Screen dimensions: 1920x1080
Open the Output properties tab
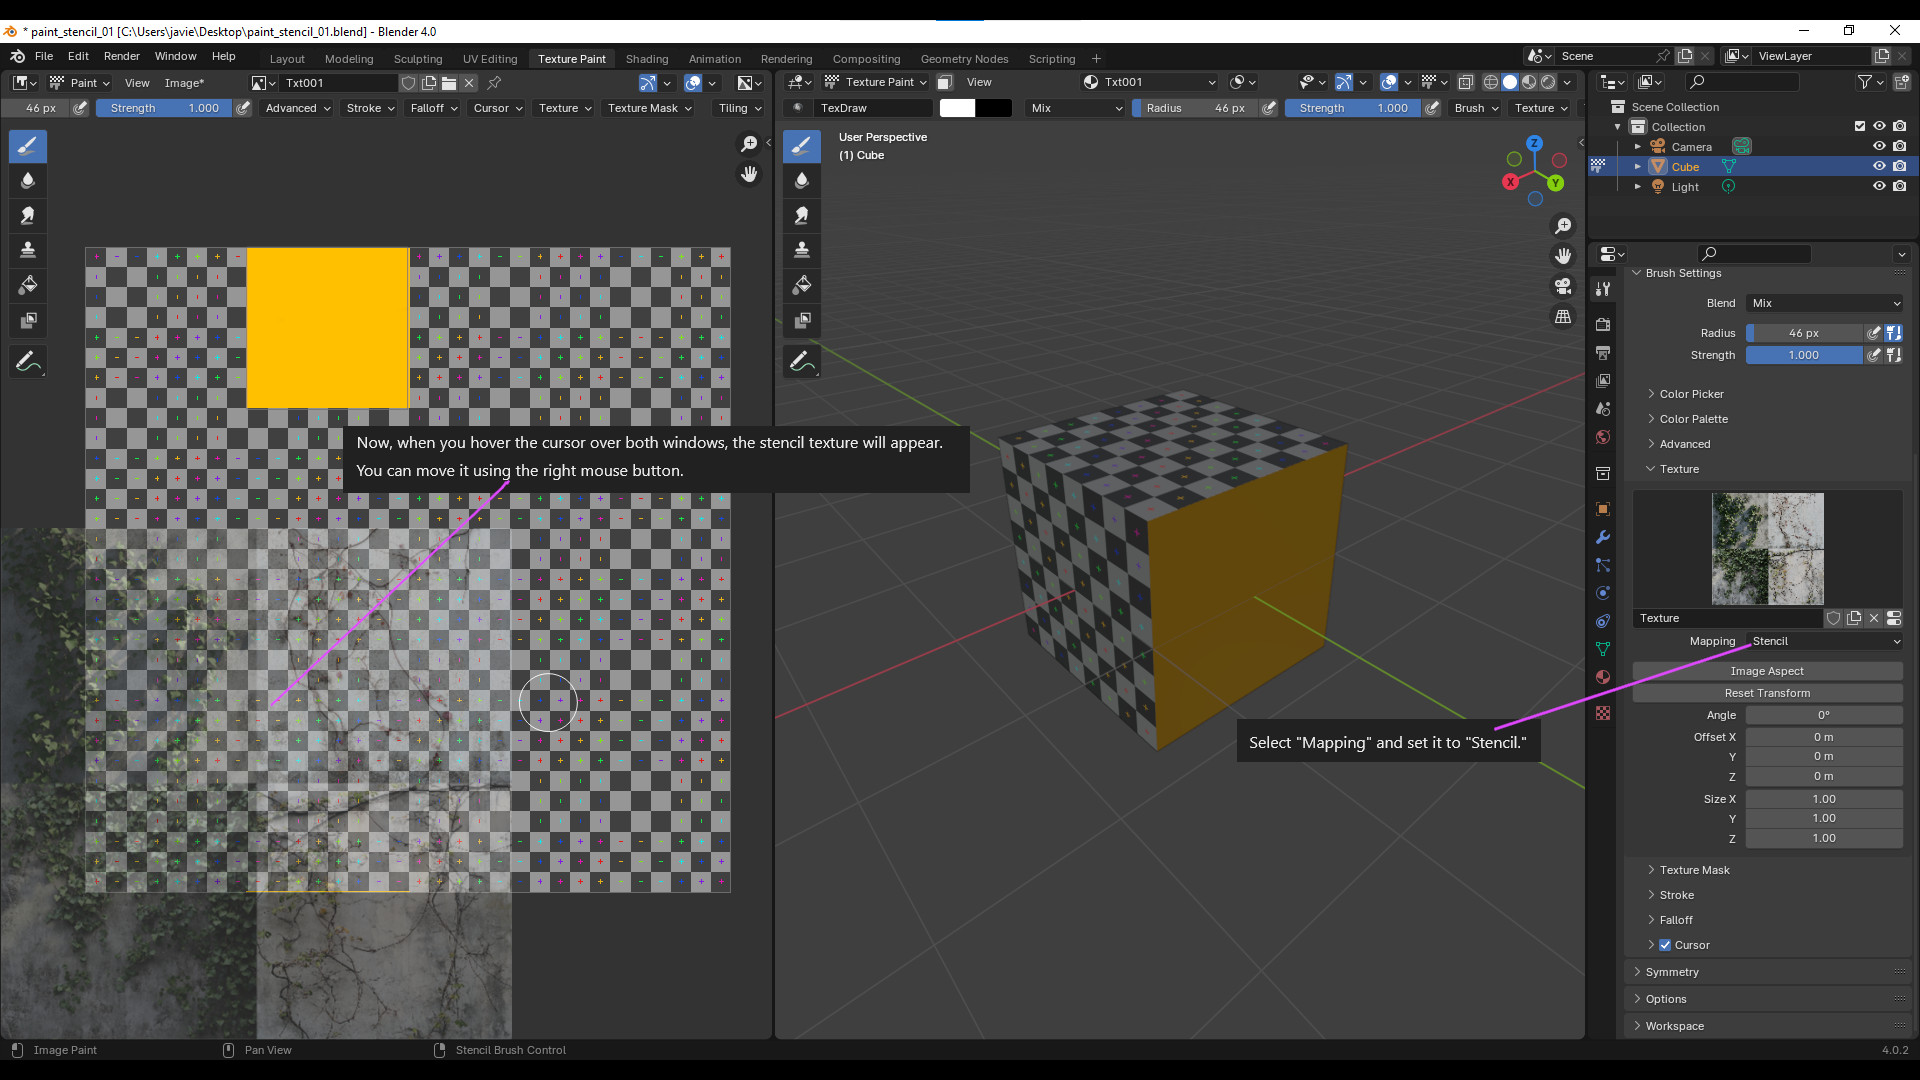(x=1603, y=353)
